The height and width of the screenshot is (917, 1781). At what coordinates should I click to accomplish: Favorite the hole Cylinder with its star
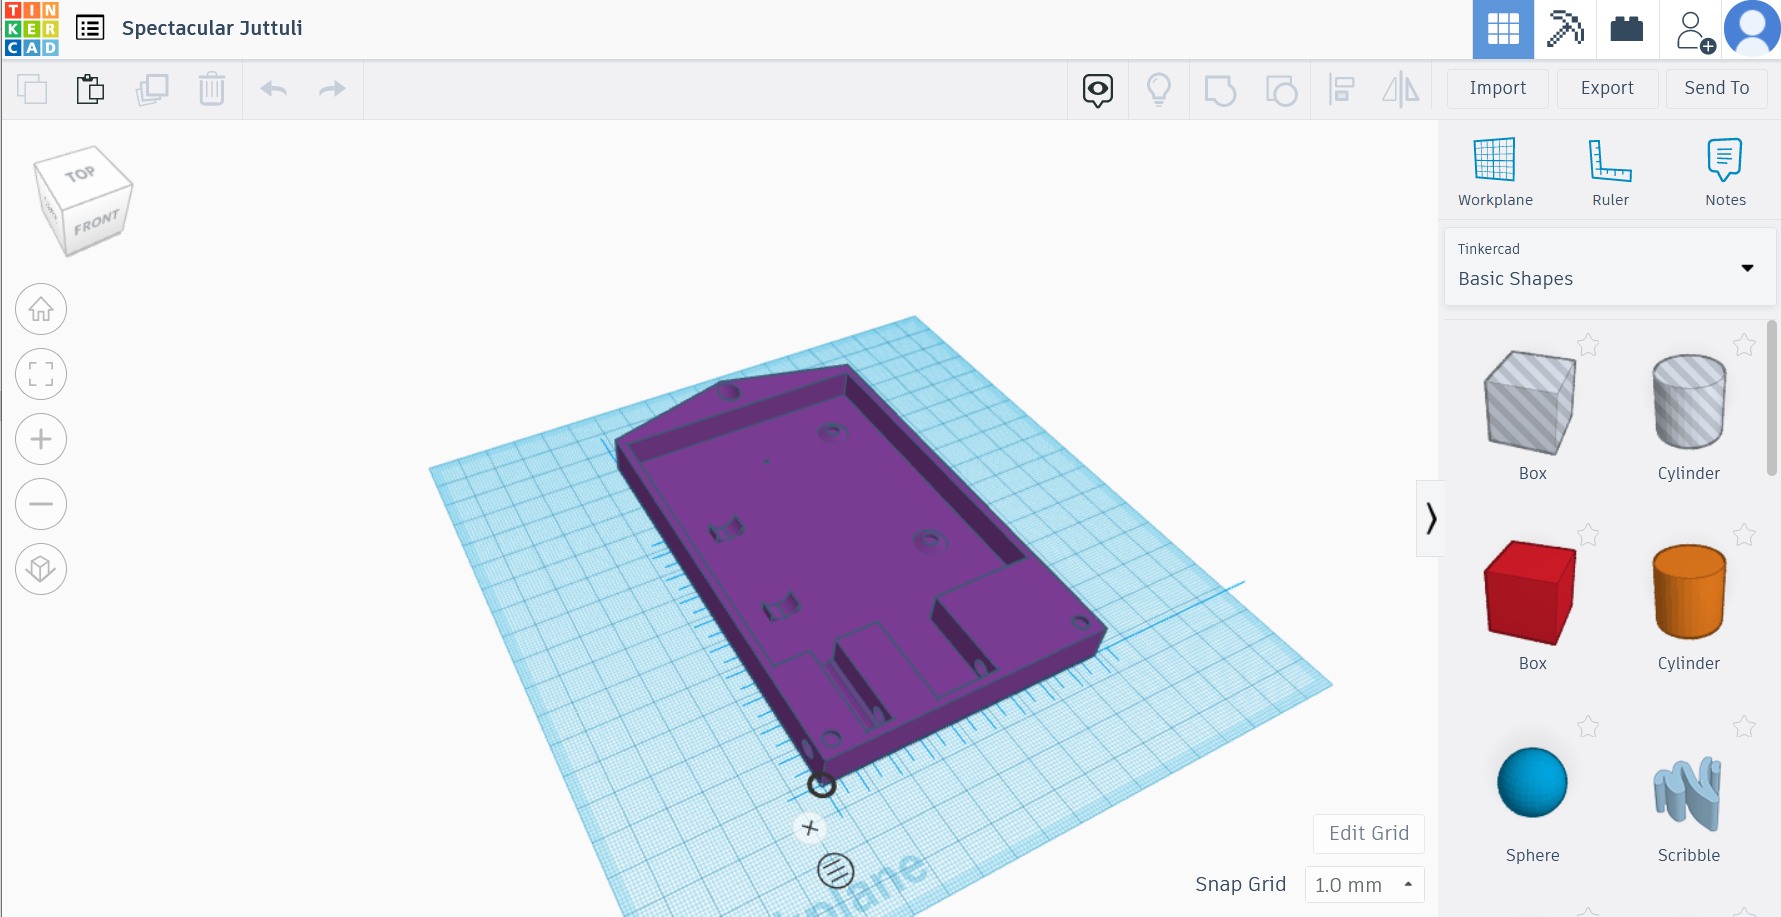1744,345
